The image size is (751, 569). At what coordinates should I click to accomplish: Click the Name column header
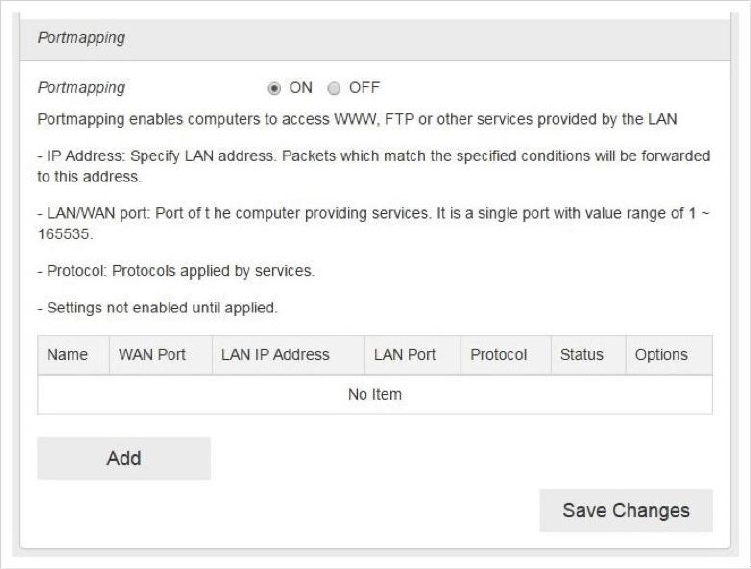tap(68, 355)
